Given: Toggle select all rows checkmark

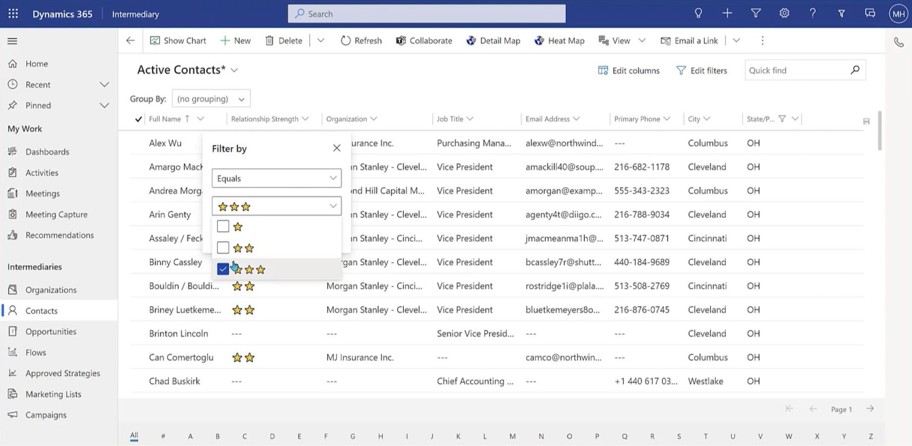Looking at the screenshot, I should pos(138,119).
